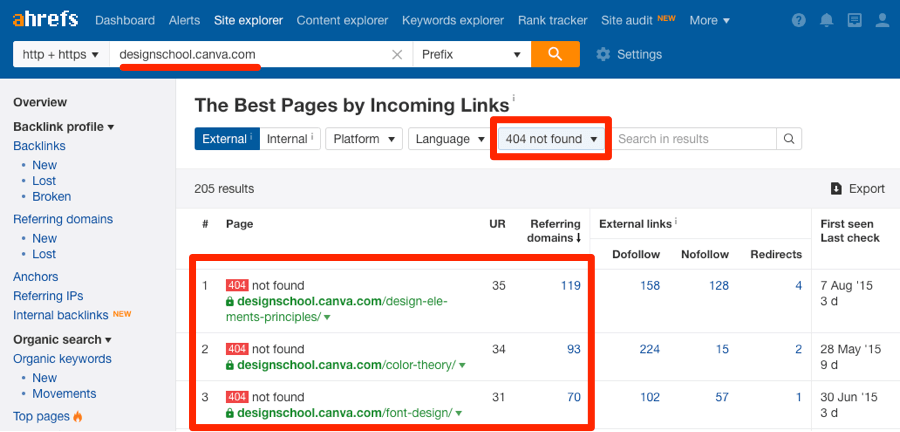Click Lost under Backlinks in sidebar
Viewport: 900px width, 432px height.
coord(44,181)
